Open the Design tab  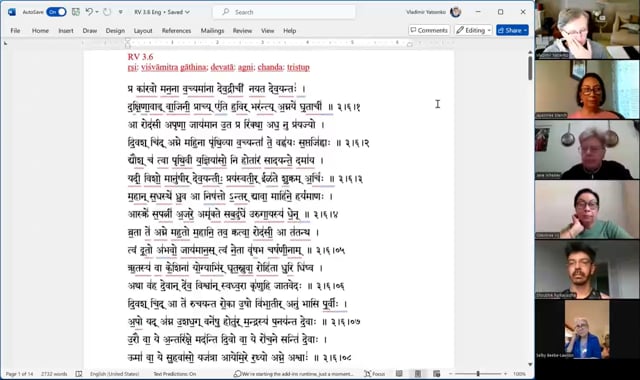click(x=115, y=31)
